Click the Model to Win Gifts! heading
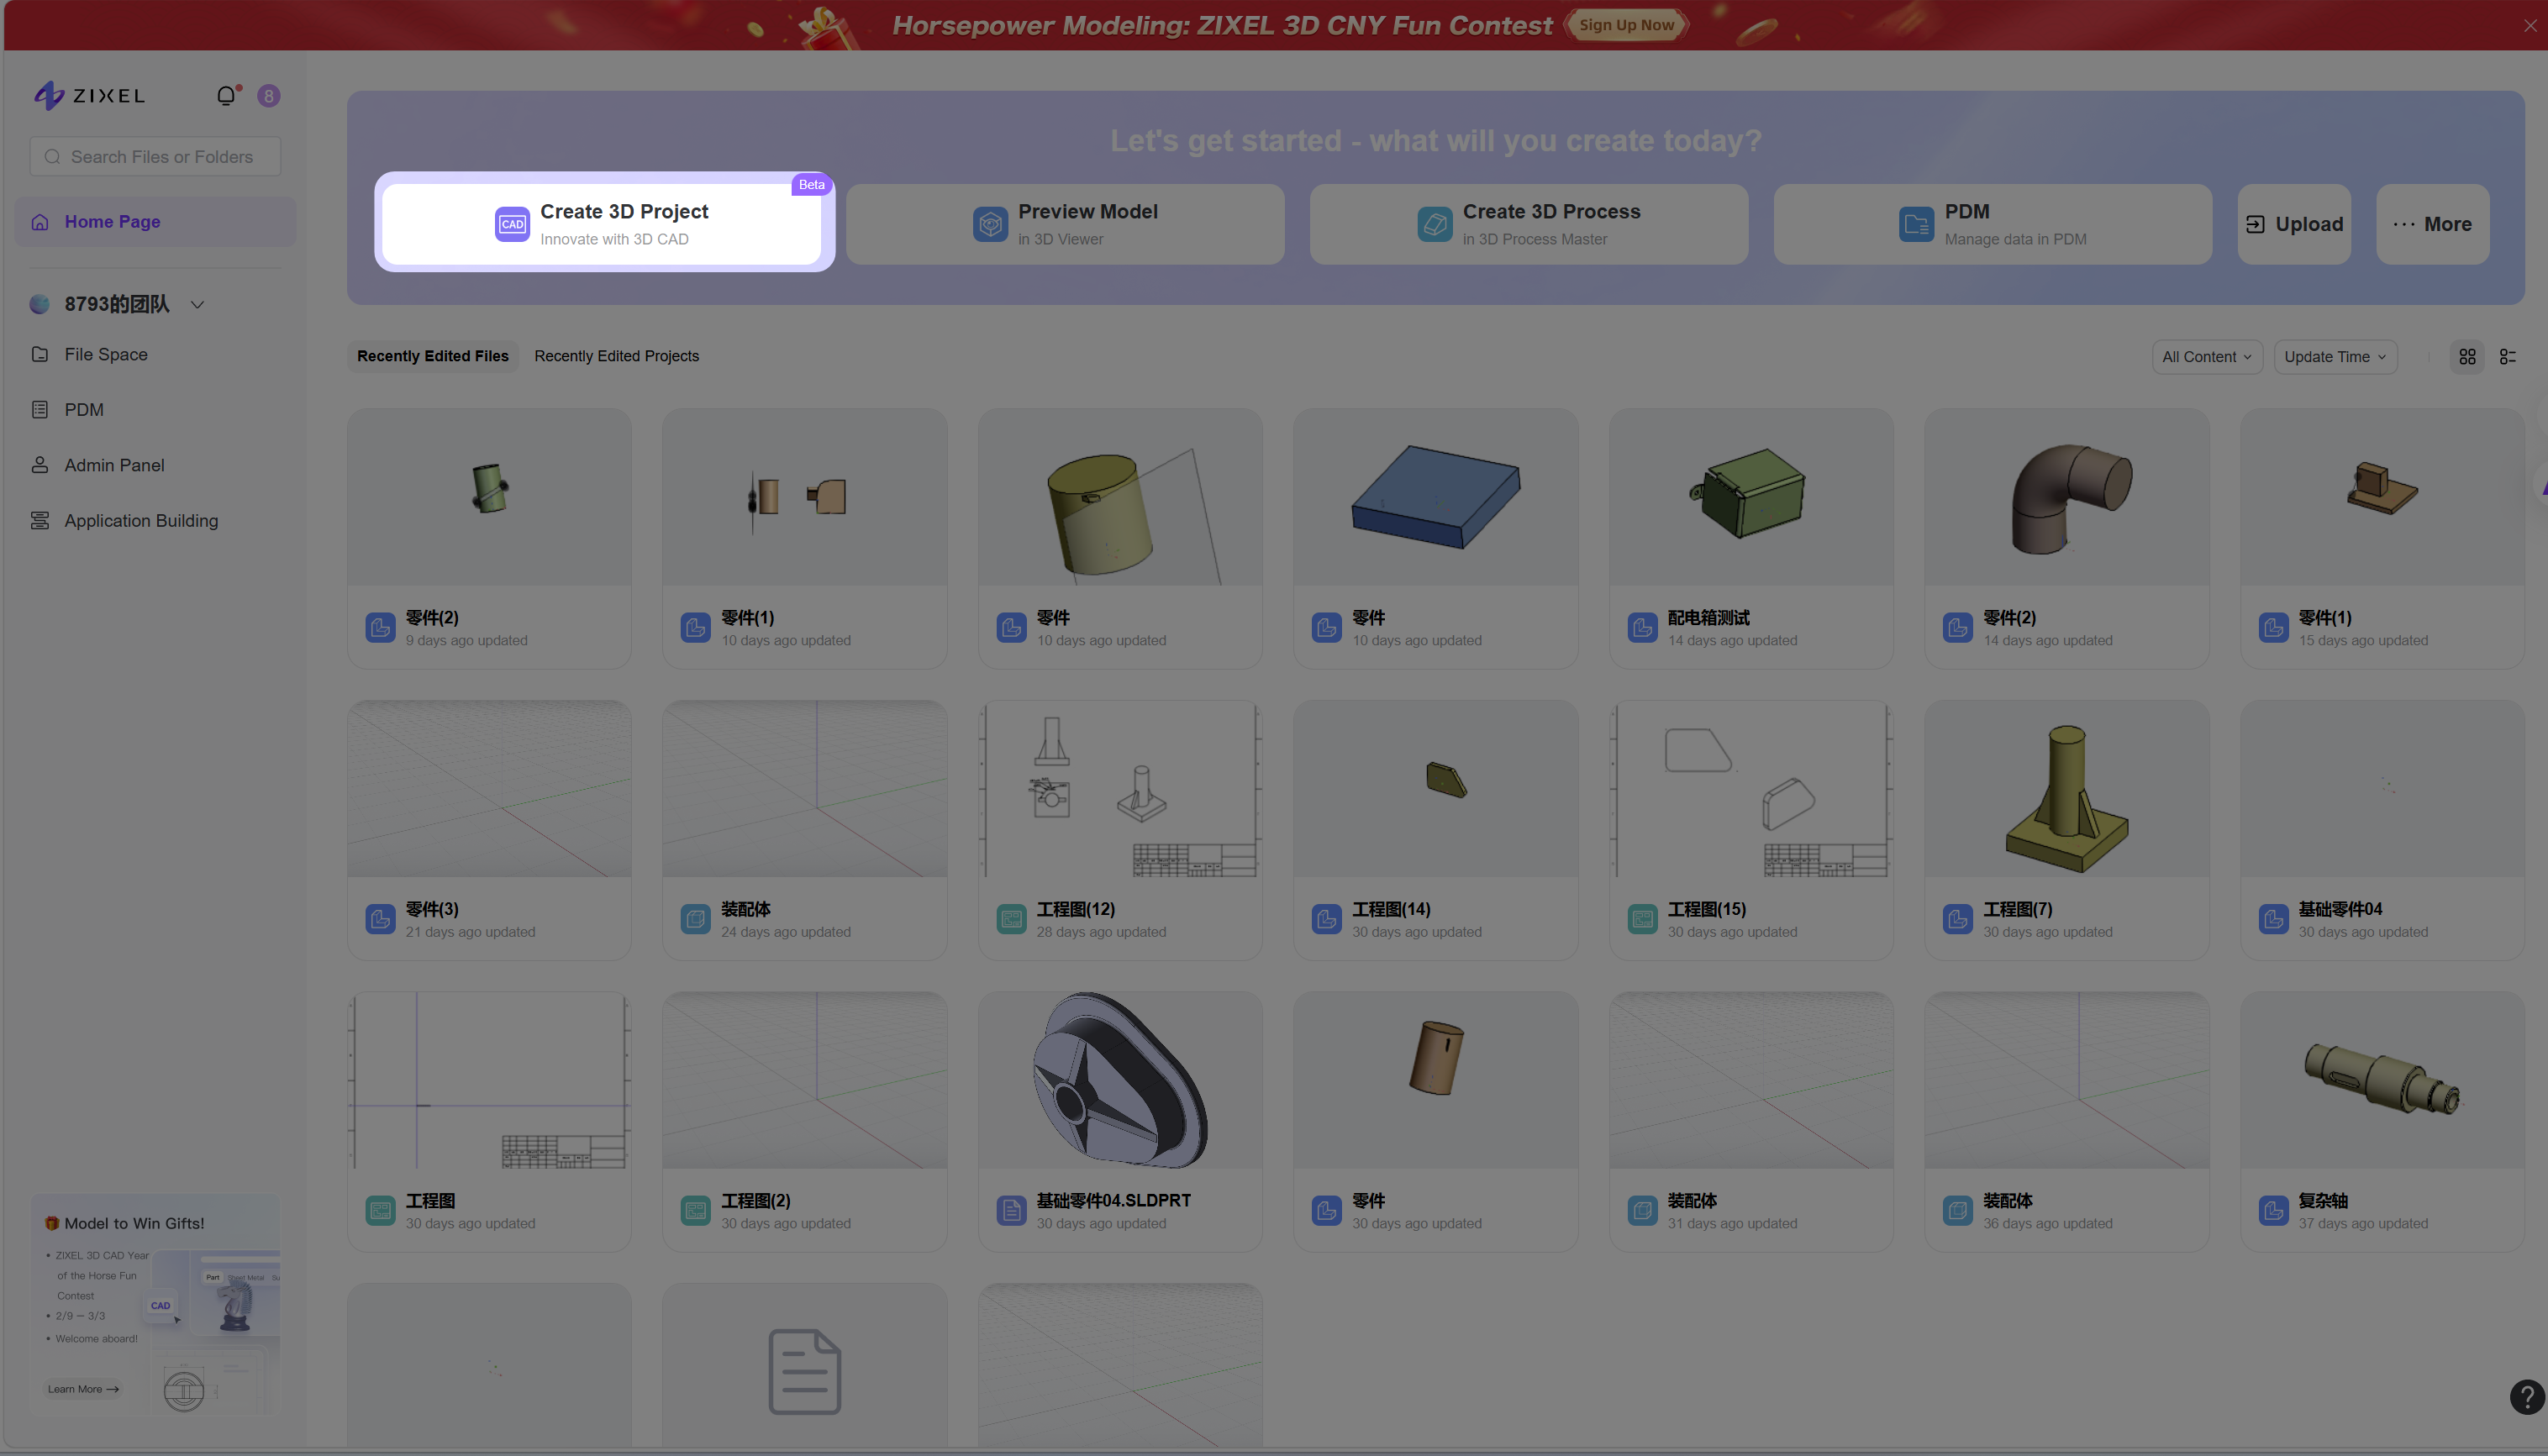The width and height of the screenshot is (2548, 1456). click(134, 1224)
